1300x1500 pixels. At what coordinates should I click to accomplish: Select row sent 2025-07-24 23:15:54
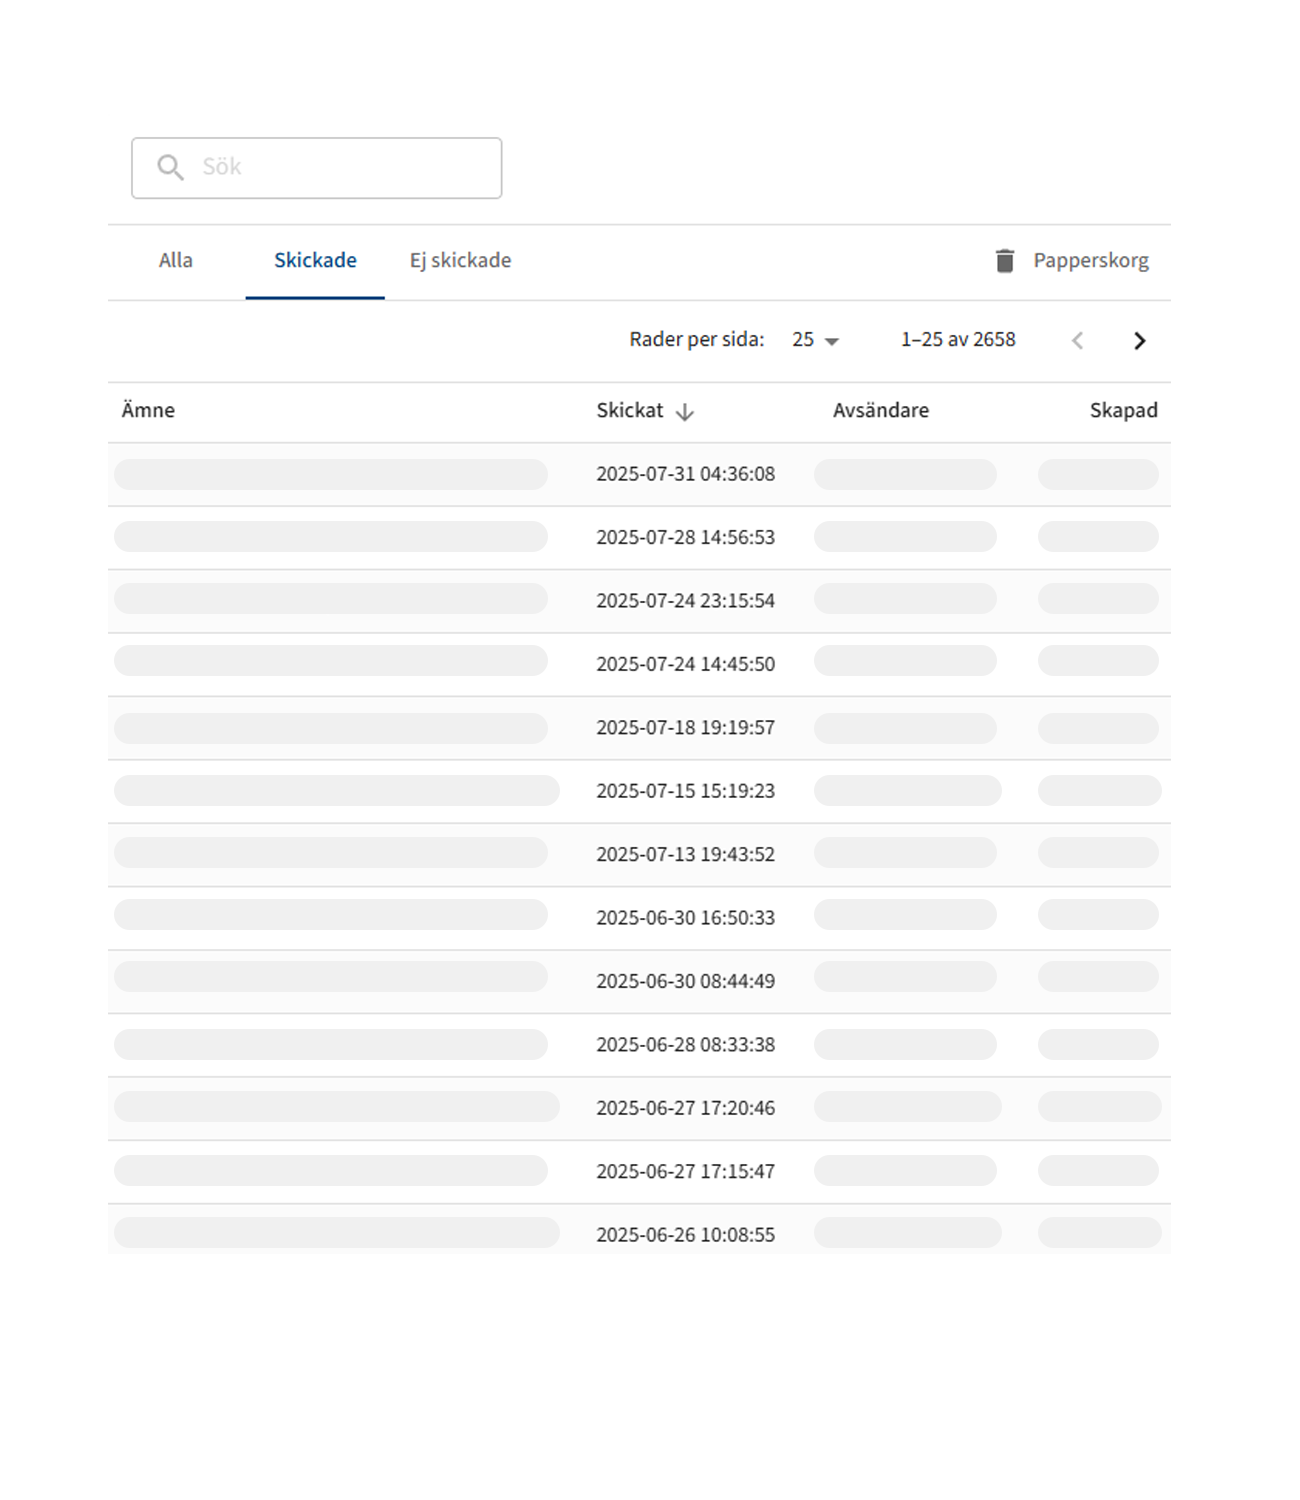[x=685, y=601]
